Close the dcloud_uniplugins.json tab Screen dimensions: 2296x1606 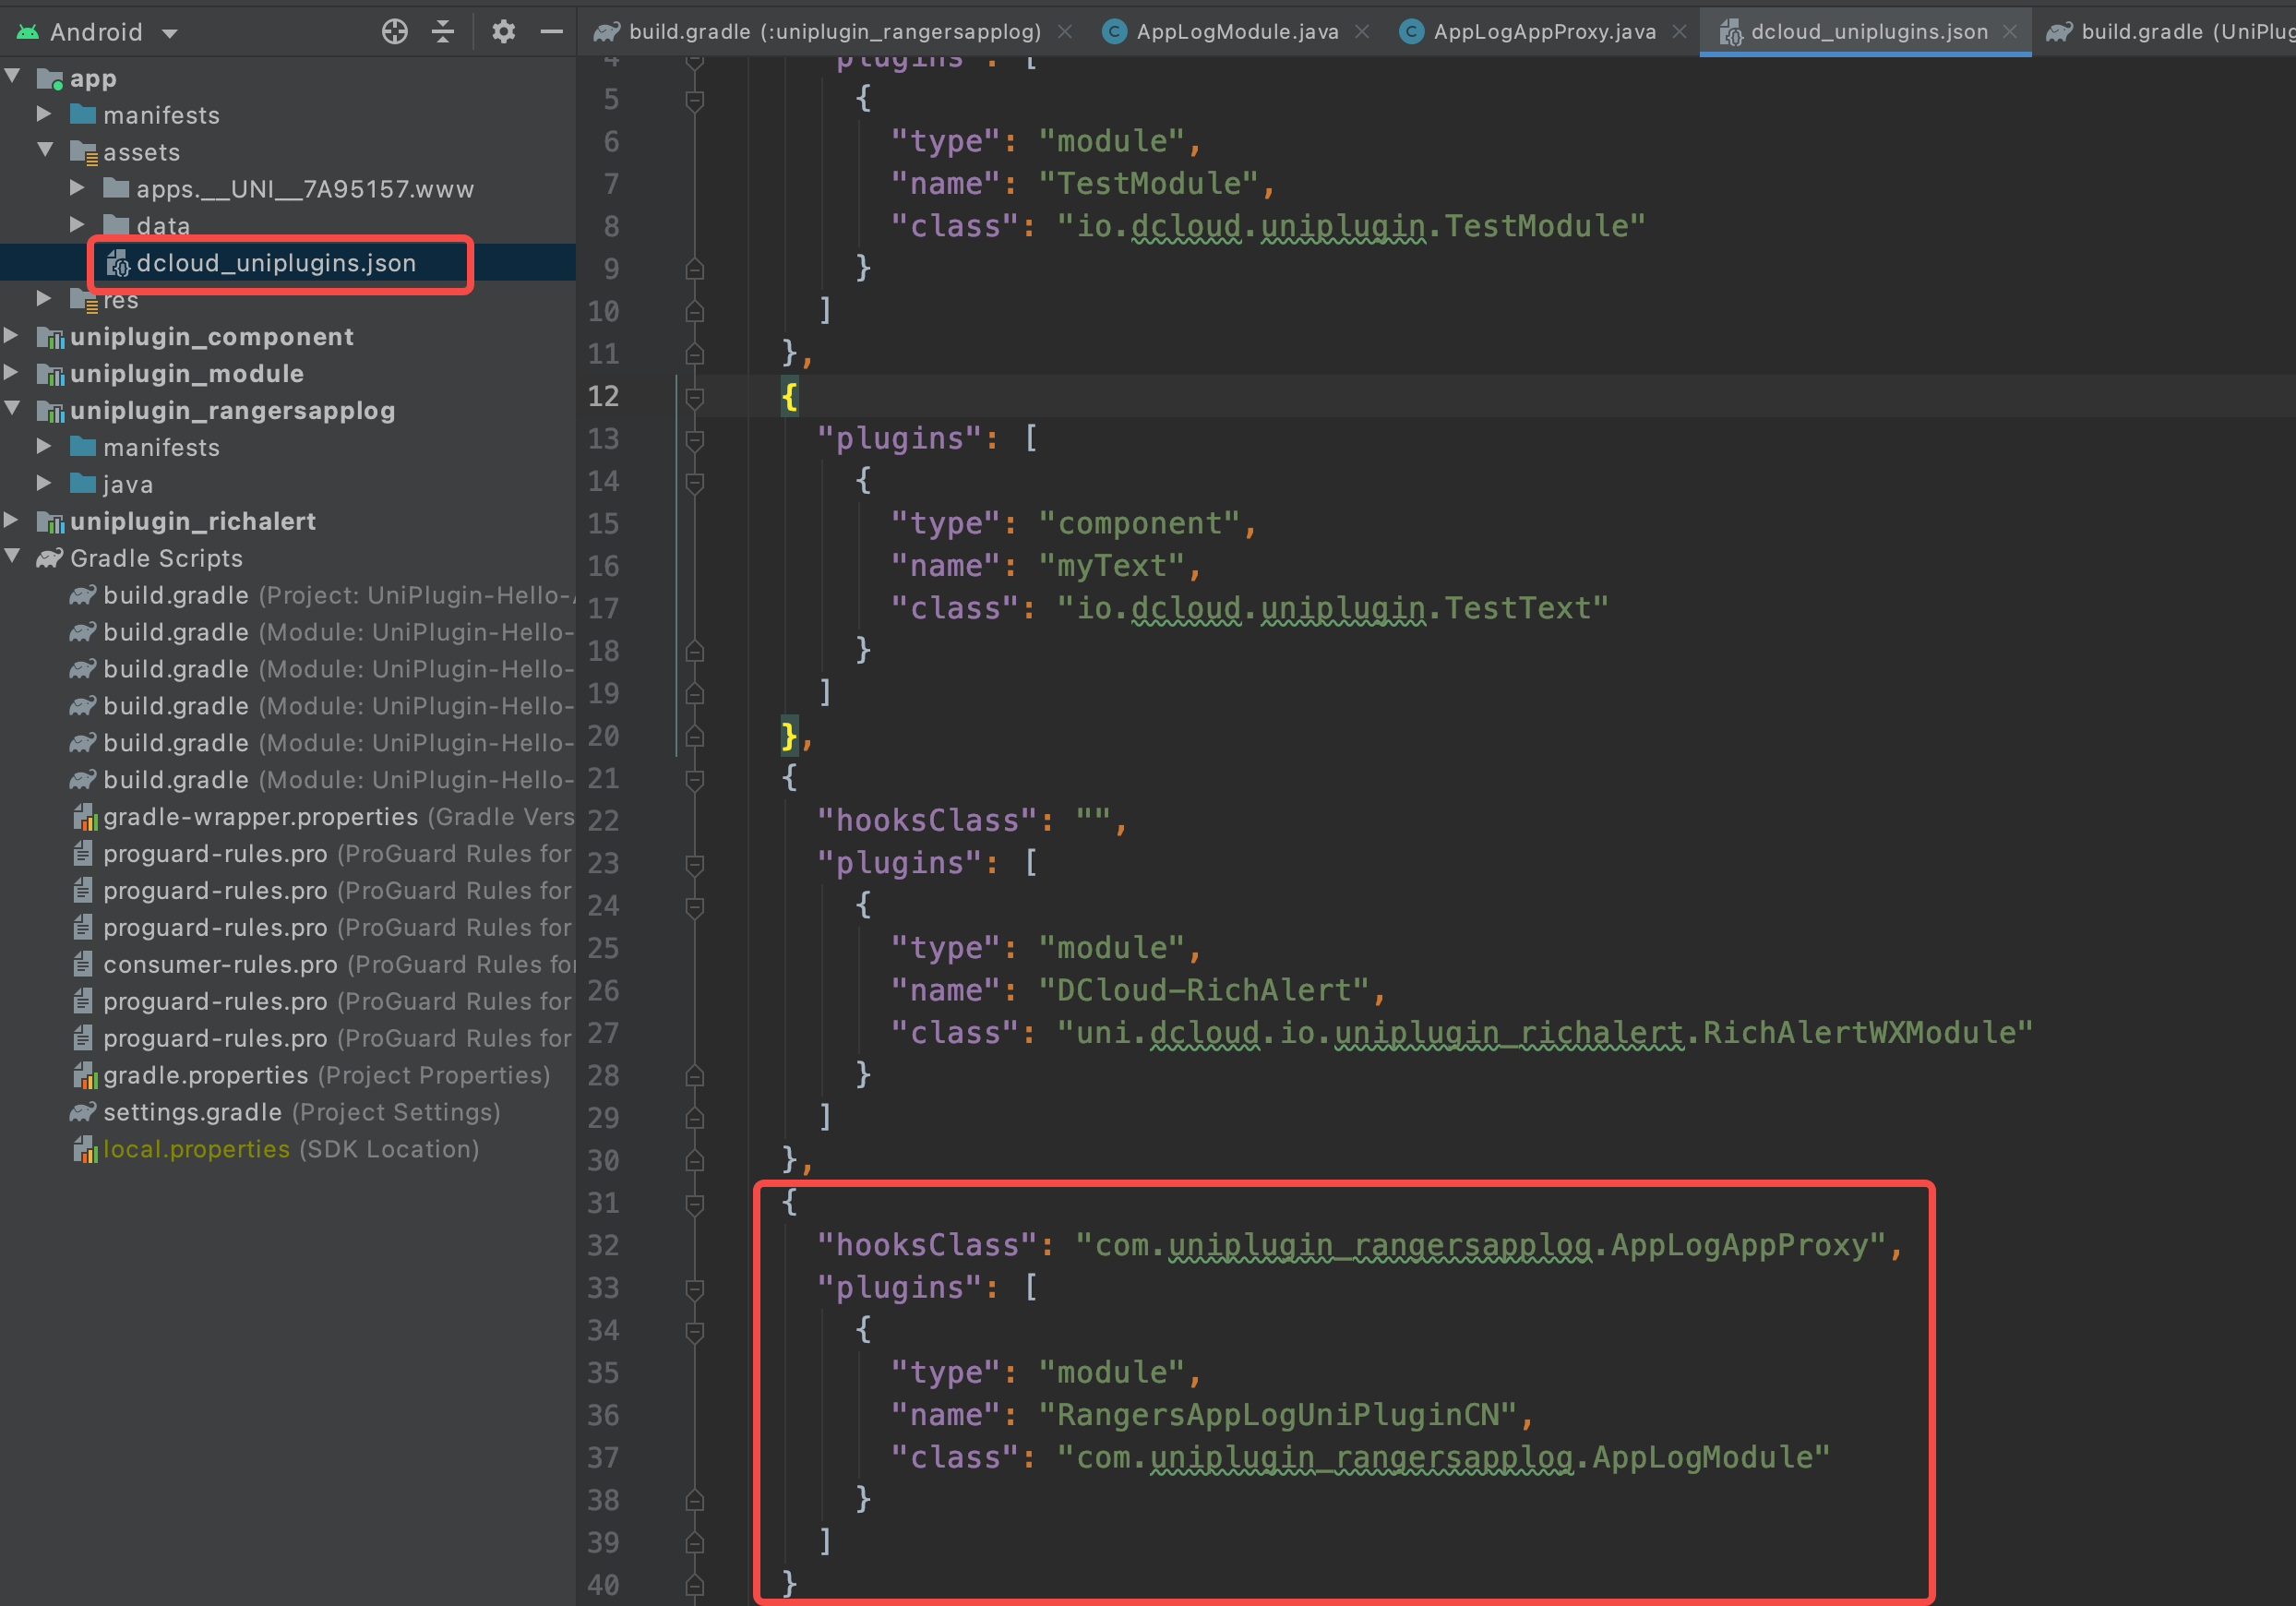point(2010,32)
